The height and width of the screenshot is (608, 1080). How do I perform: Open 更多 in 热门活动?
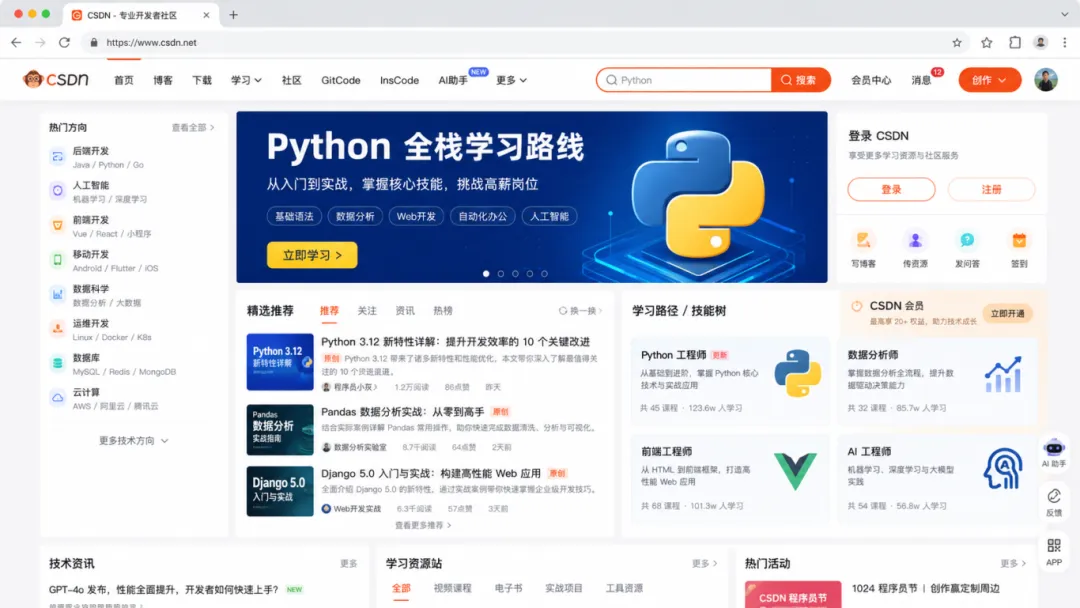click(1012, 563)
